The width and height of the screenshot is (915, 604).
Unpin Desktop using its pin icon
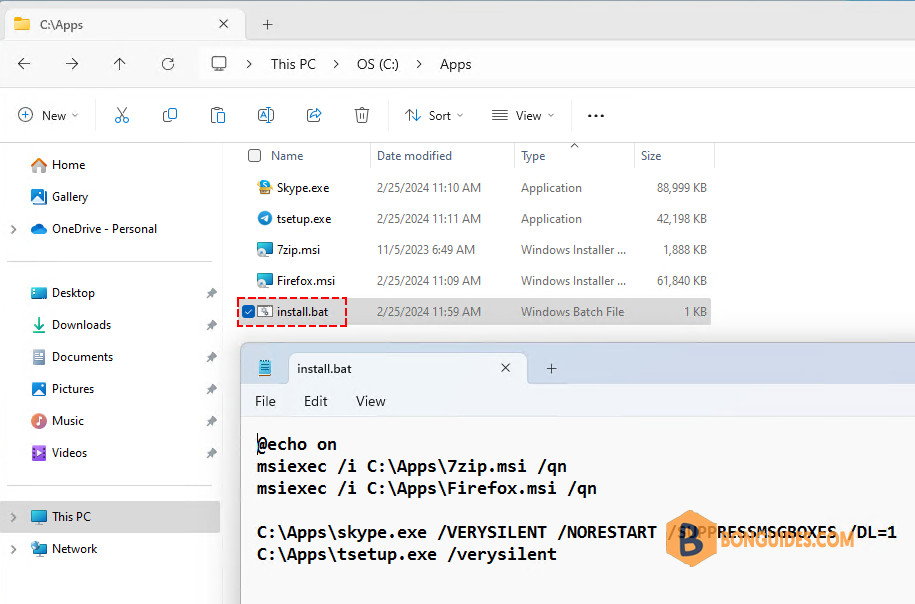211,293
